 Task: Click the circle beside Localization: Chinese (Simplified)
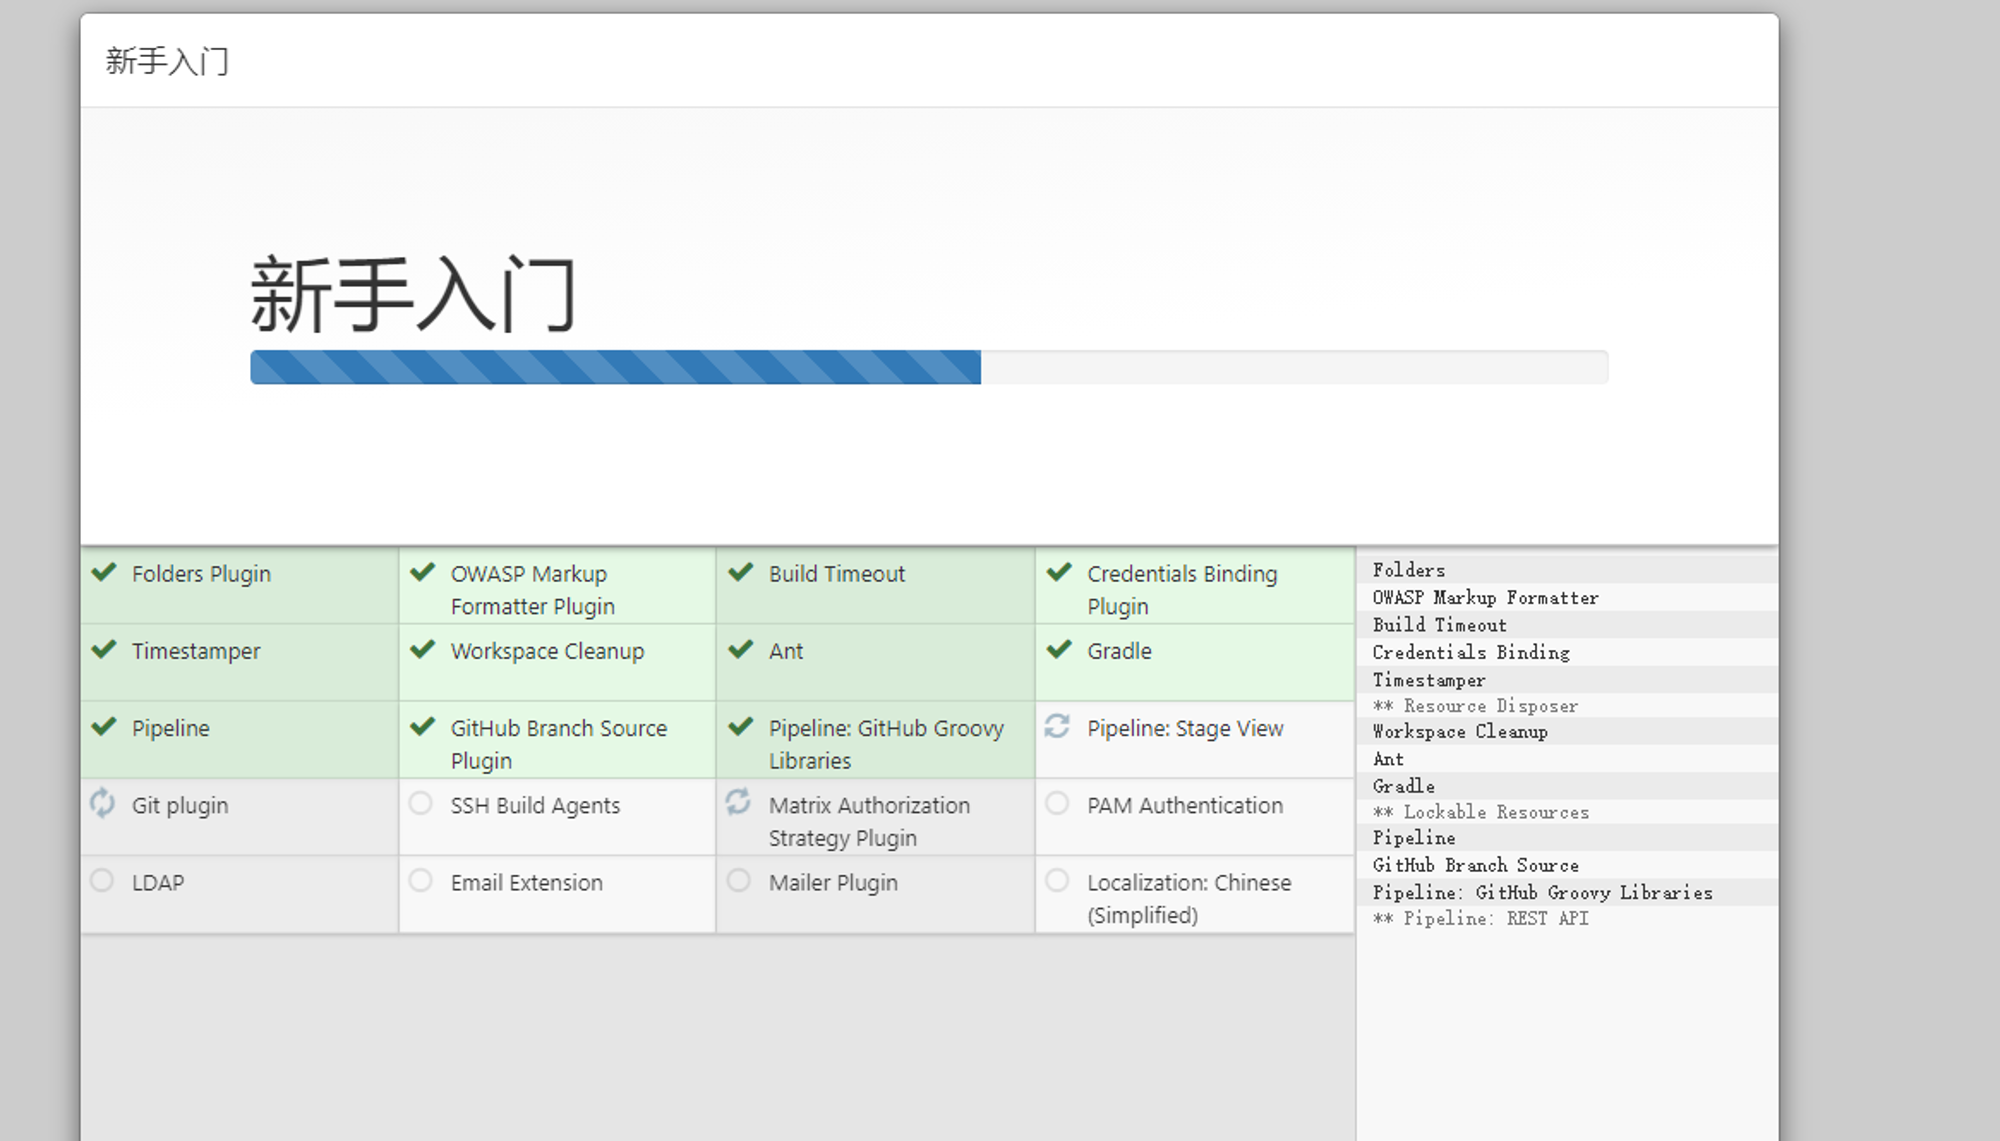click(1057, 880)
